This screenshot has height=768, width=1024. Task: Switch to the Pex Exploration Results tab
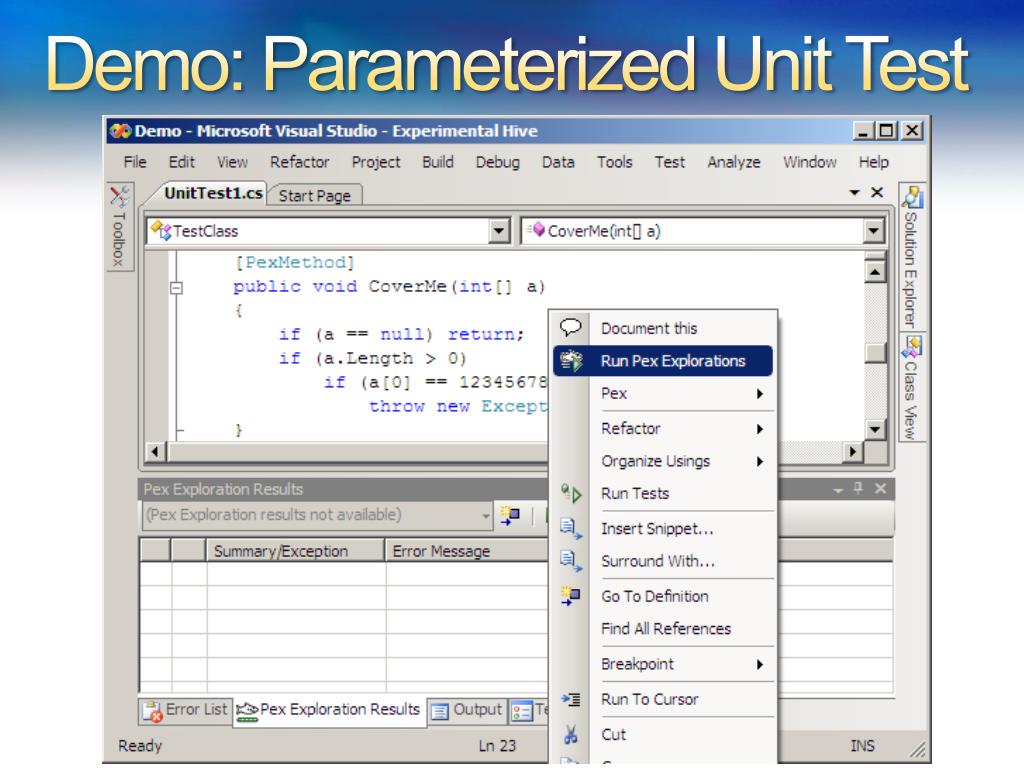329,711
